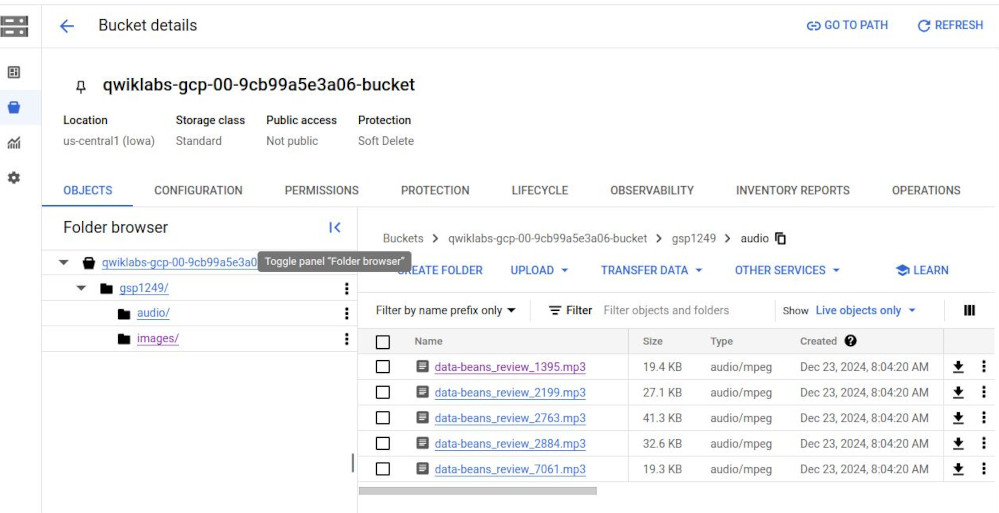The width and height of the screenshot is (999, 513).
Task: Download data-beans_review_2884.mp3
Action: pos(958,443)
